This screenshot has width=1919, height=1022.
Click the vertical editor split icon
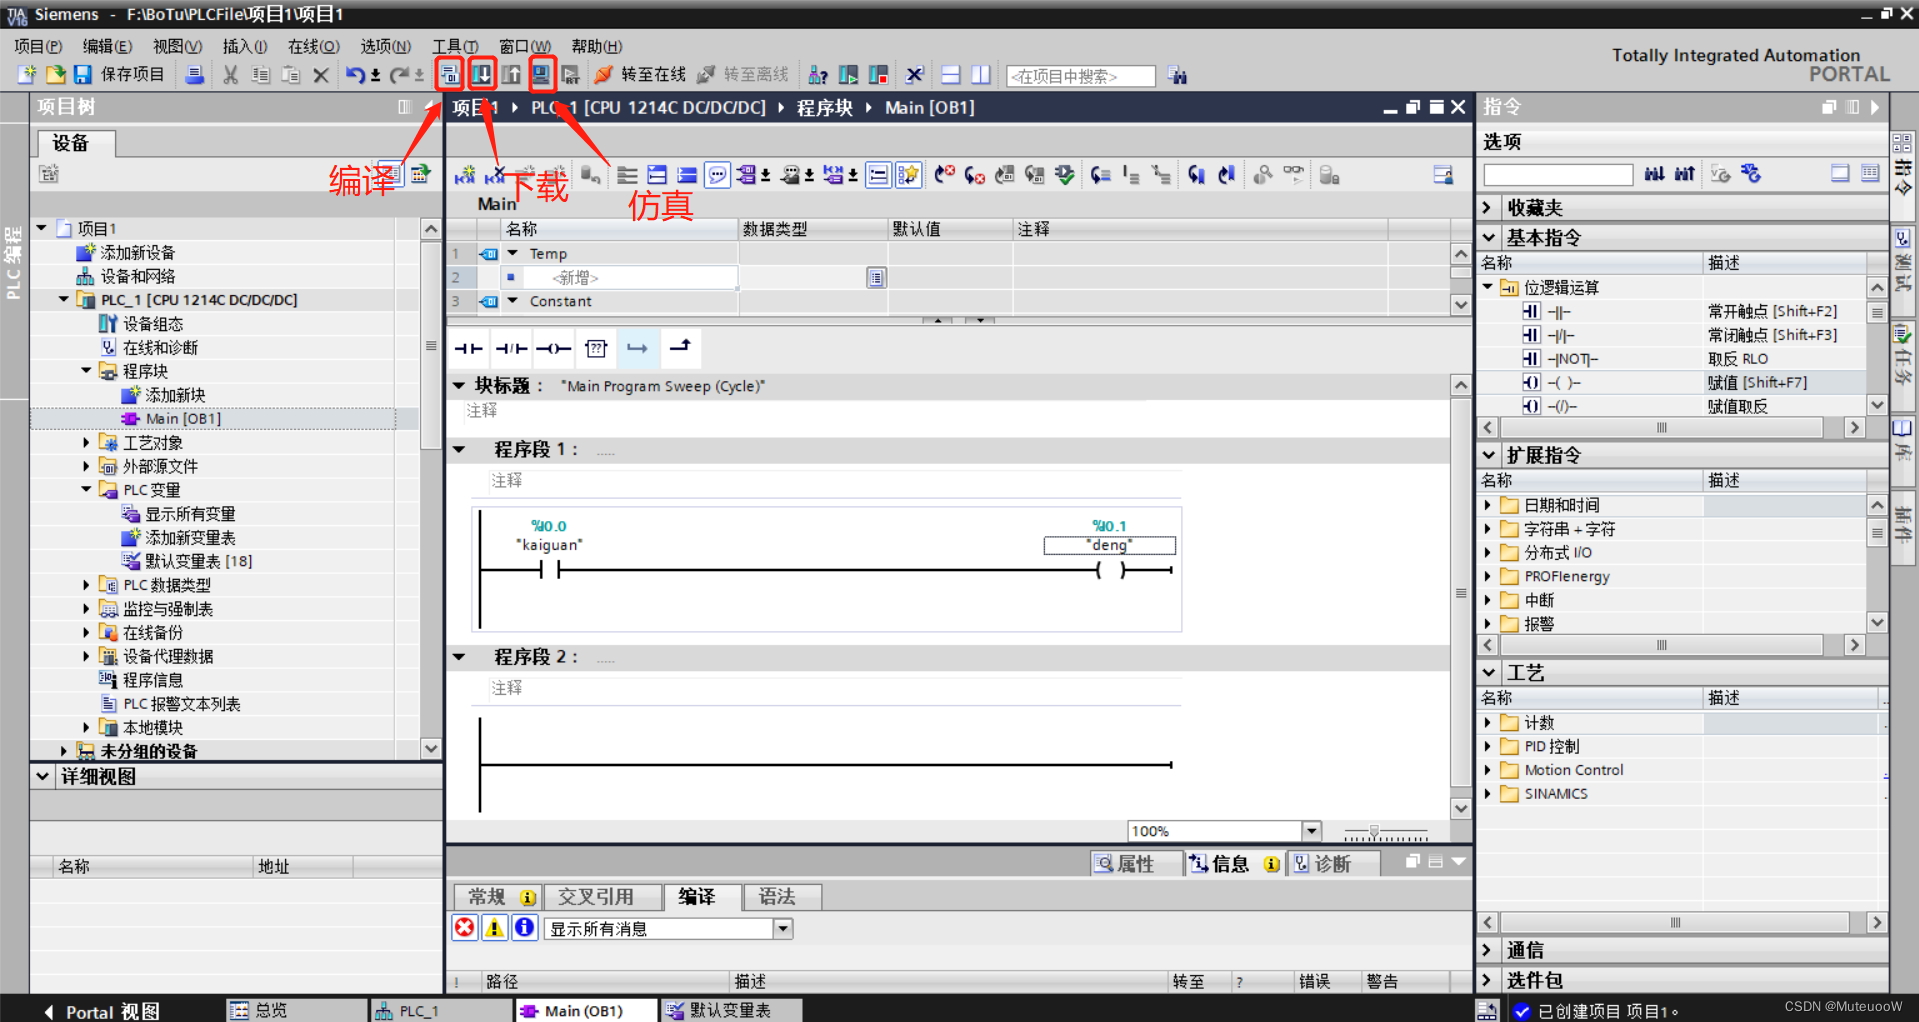click(981, 75)
